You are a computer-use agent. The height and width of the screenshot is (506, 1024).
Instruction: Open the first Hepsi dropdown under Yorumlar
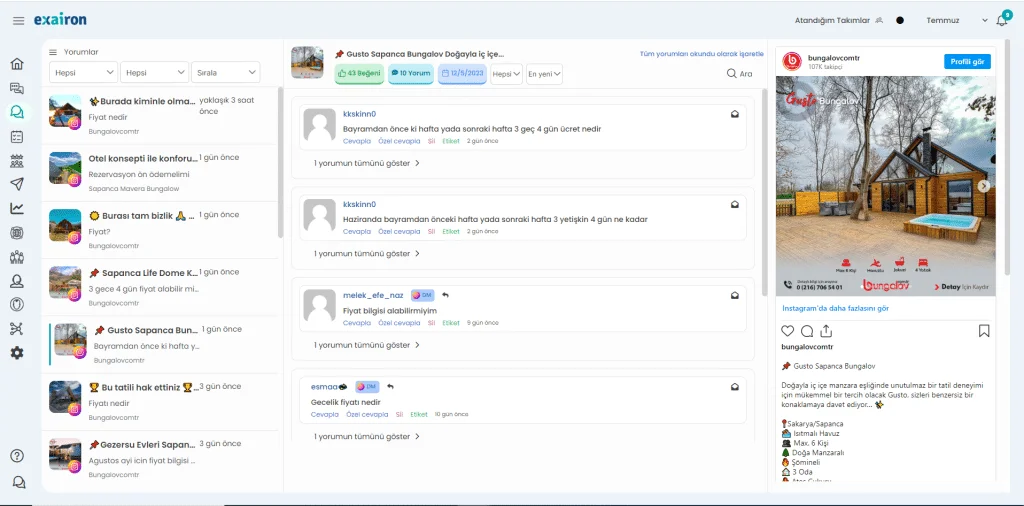[84, 72]
